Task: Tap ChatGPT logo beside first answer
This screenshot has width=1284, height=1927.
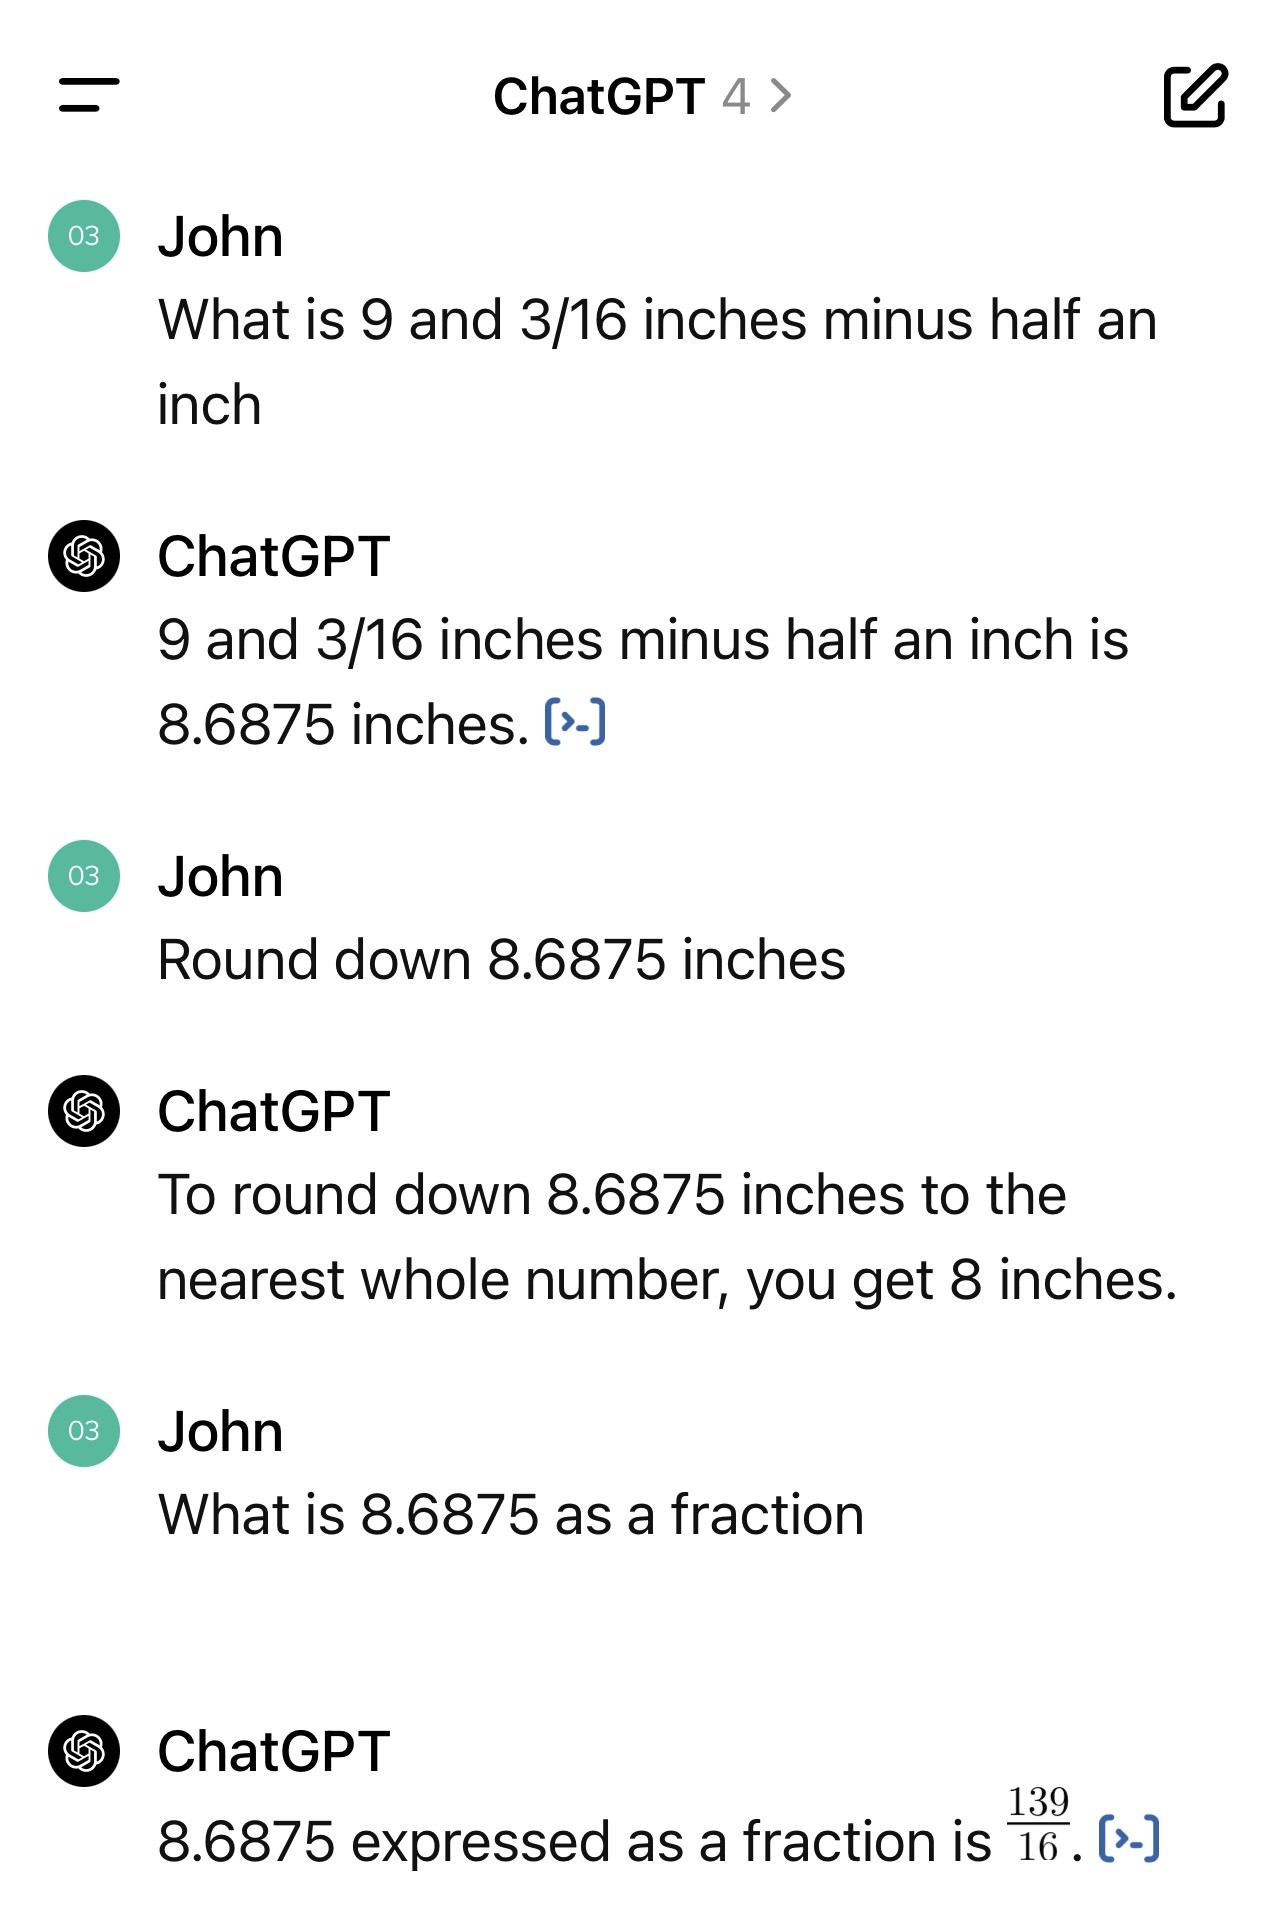Action: click(84, 556)
